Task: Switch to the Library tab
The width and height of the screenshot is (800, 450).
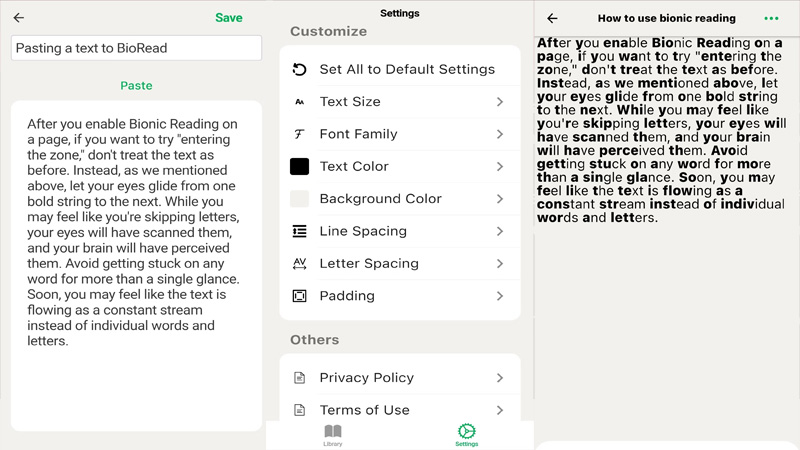Action: click(x=333, y=434)
